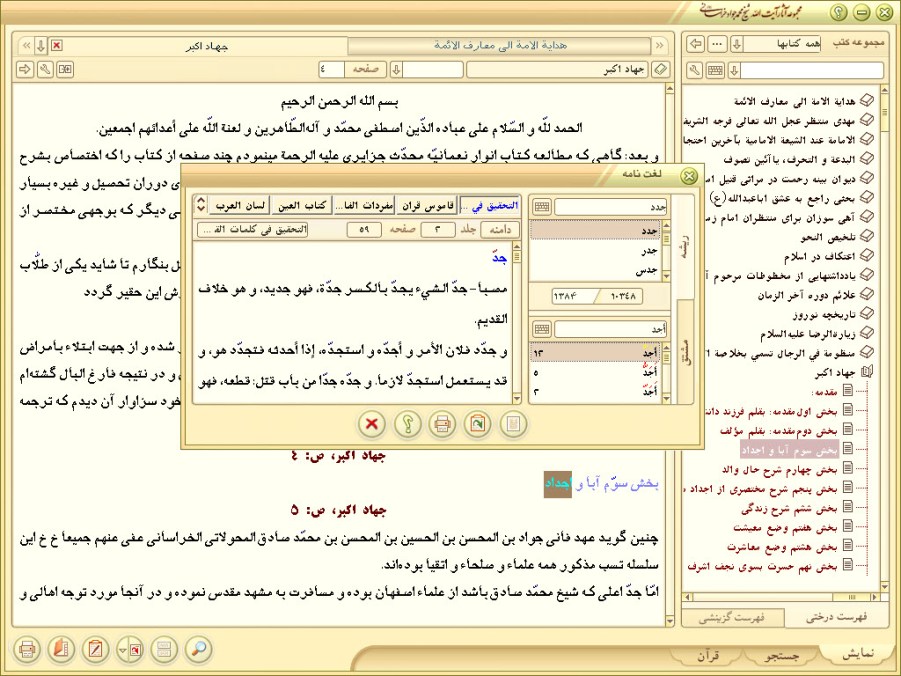Open the dropdown arrow beside the جهاد اکبر path field

(396, 70)
